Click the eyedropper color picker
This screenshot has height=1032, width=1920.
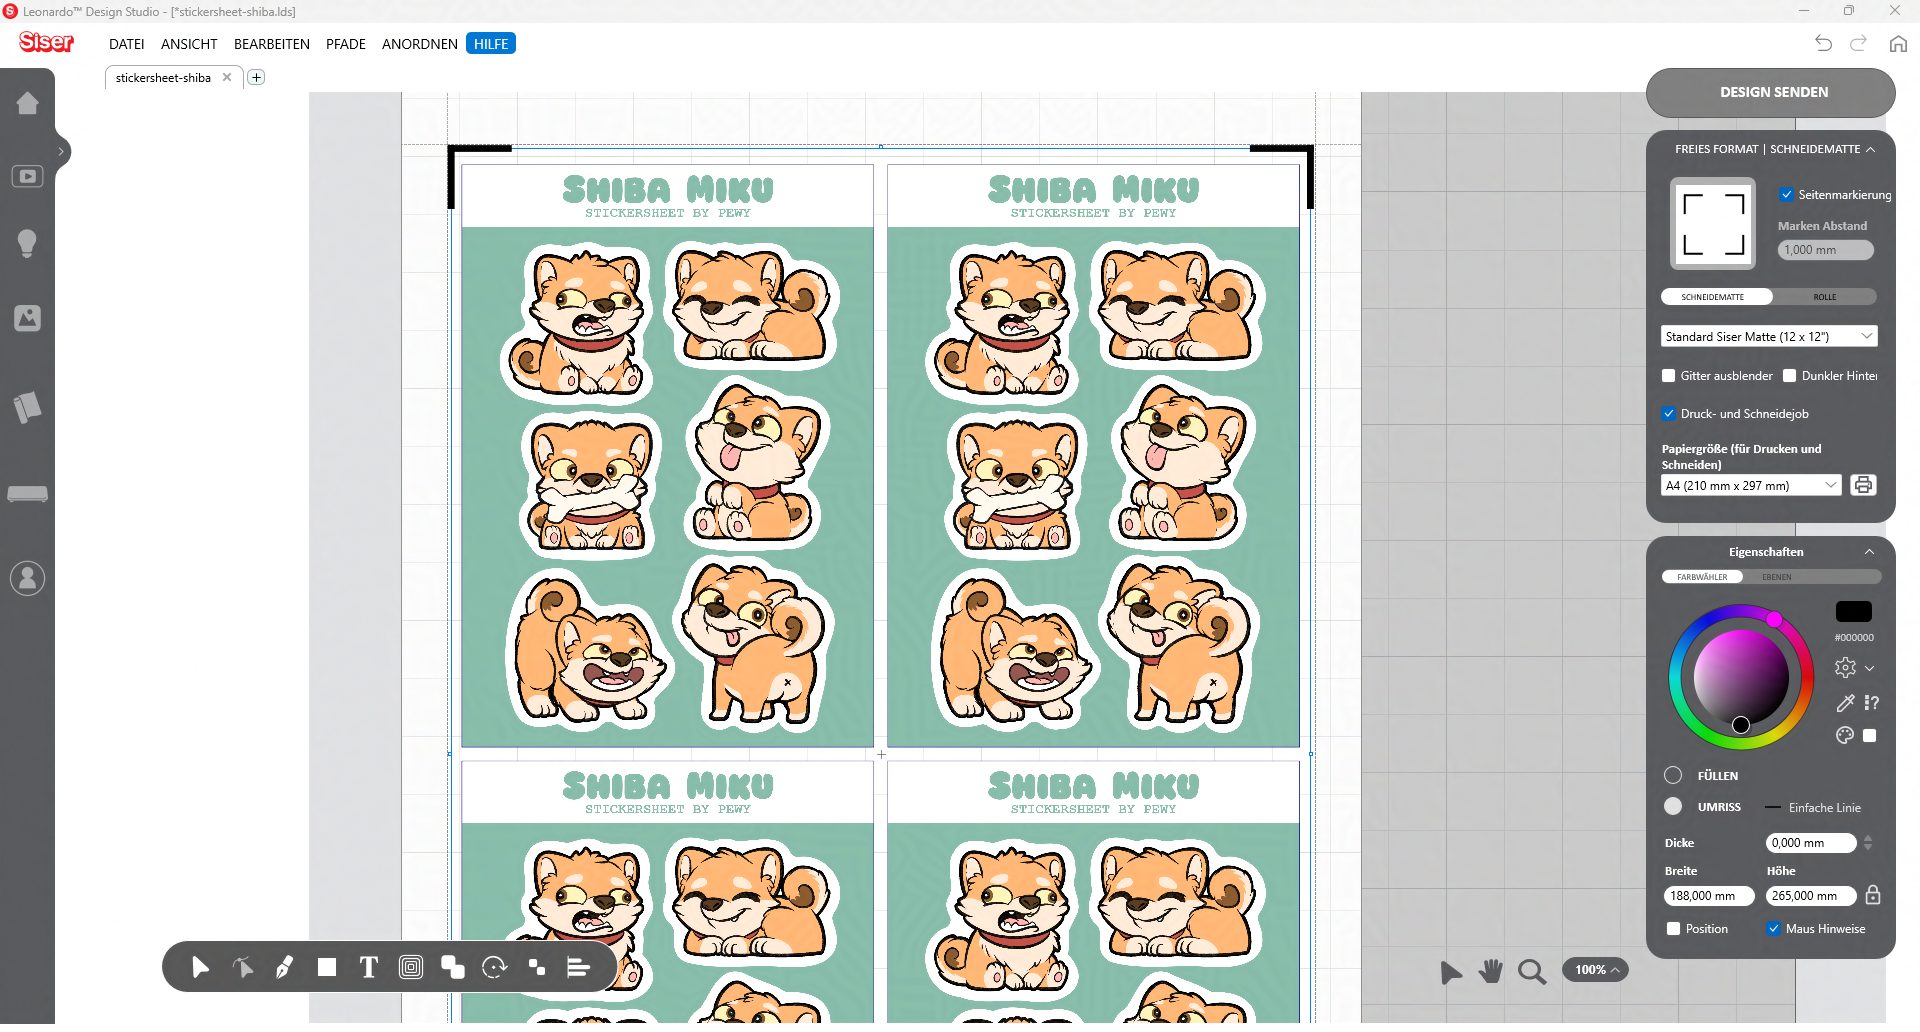1845,703
